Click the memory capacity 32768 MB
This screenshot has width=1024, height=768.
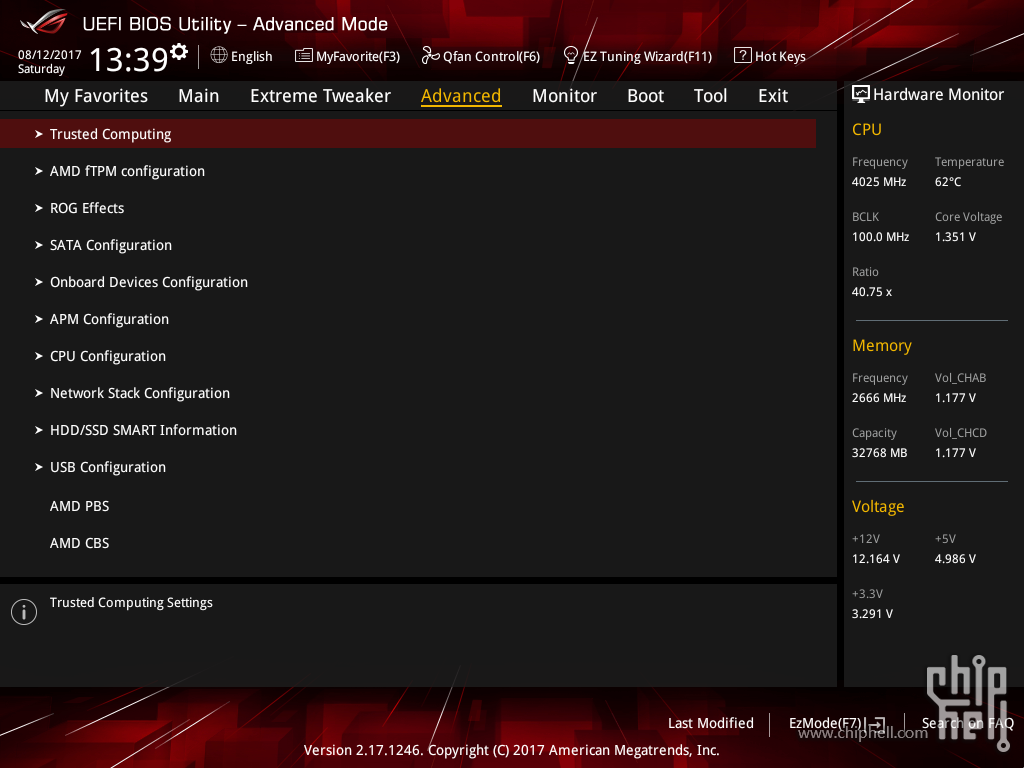click(x=880, y=453)
